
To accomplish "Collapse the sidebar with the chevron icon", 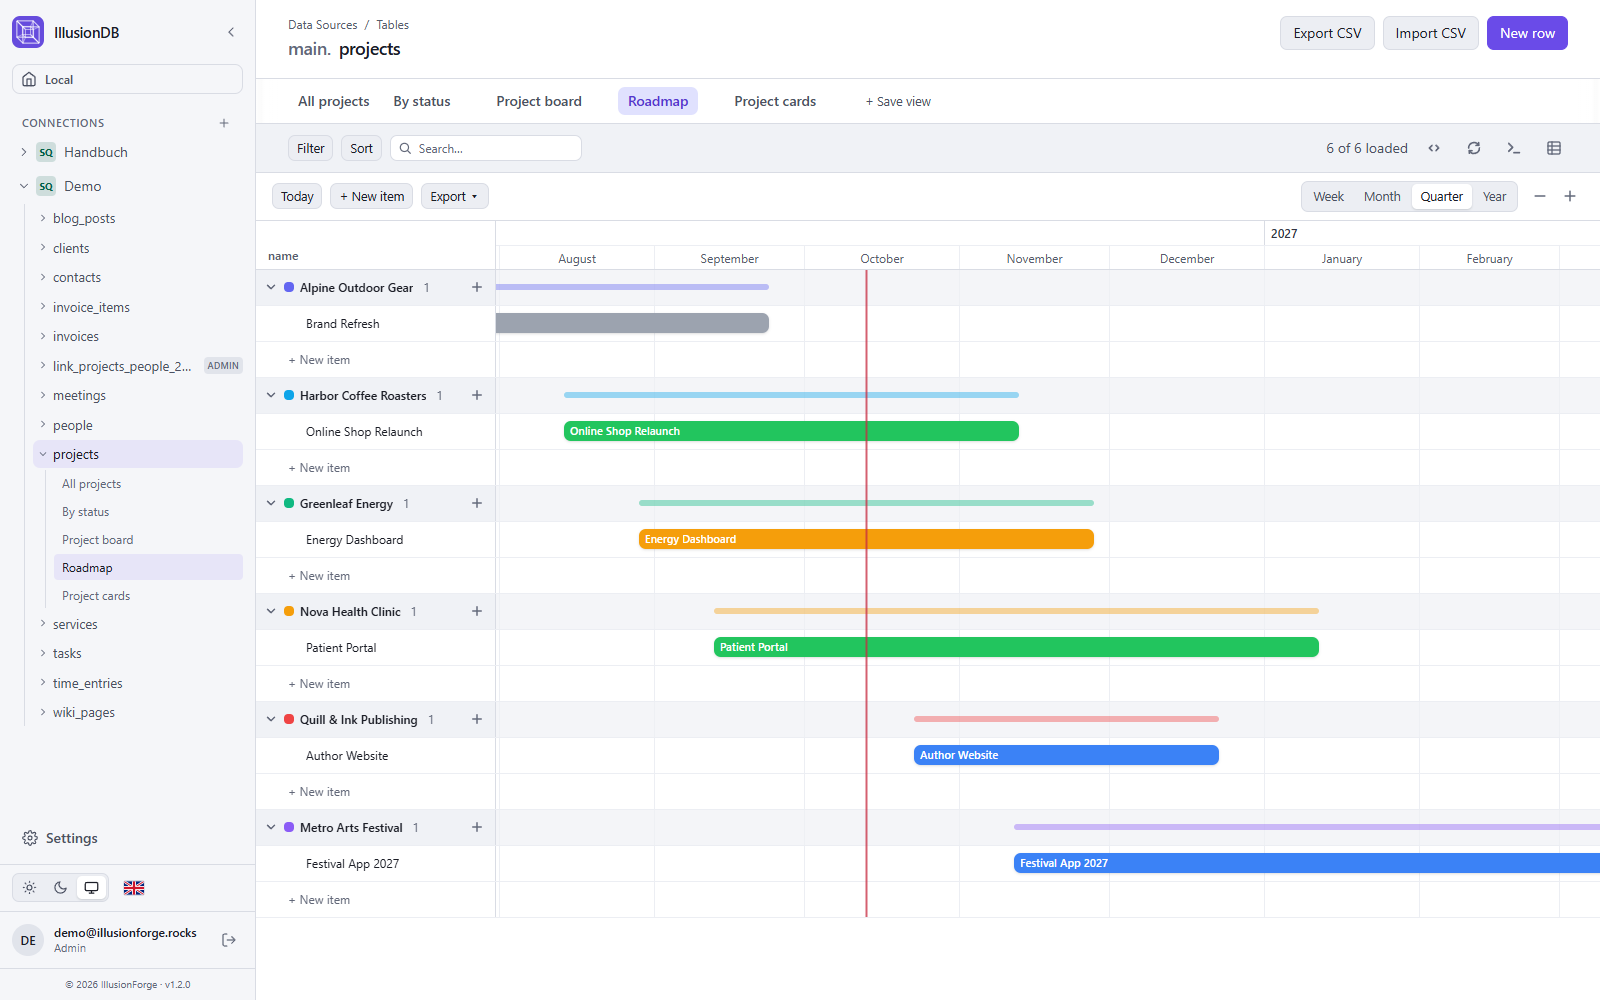I will click(231, 32).
